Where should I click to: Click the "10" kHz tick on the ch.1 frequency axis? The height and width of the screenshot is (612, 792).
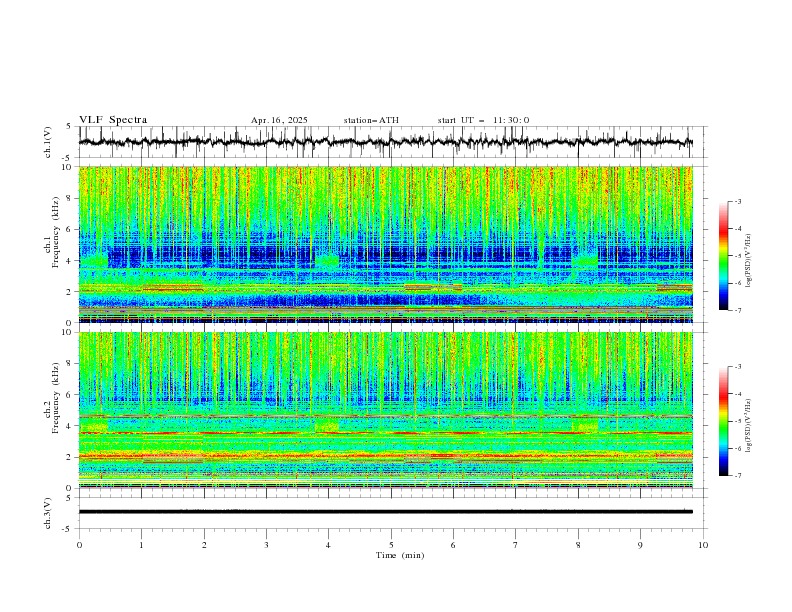[x=69, y=167]
